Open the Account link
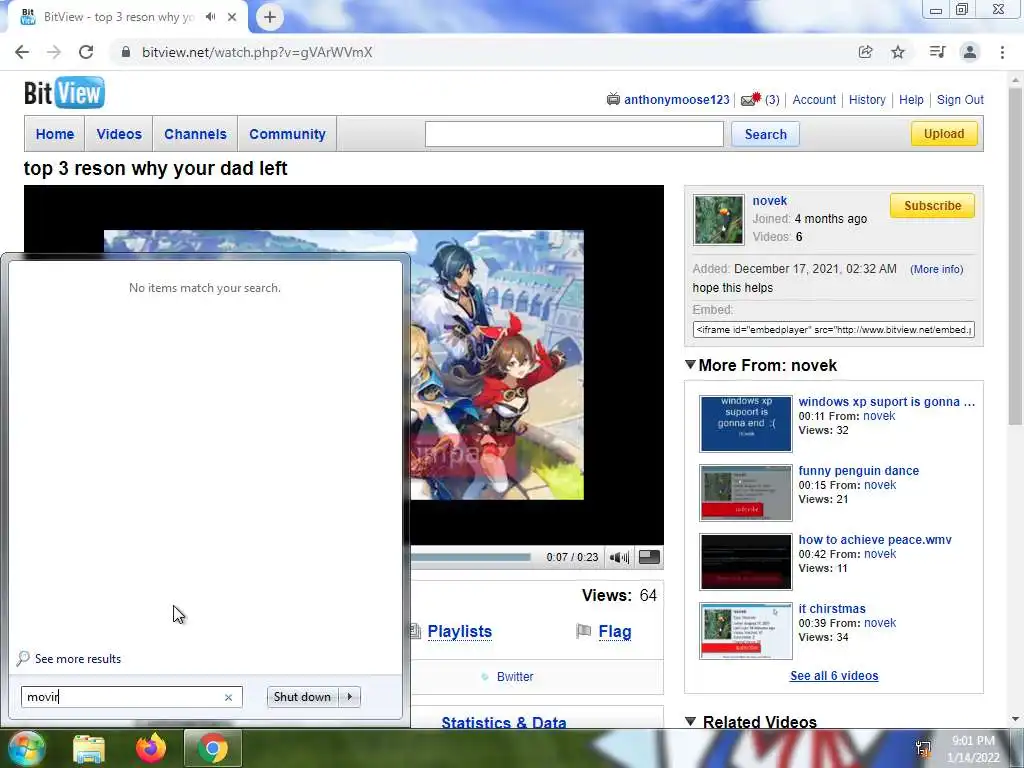 (814, 99)
